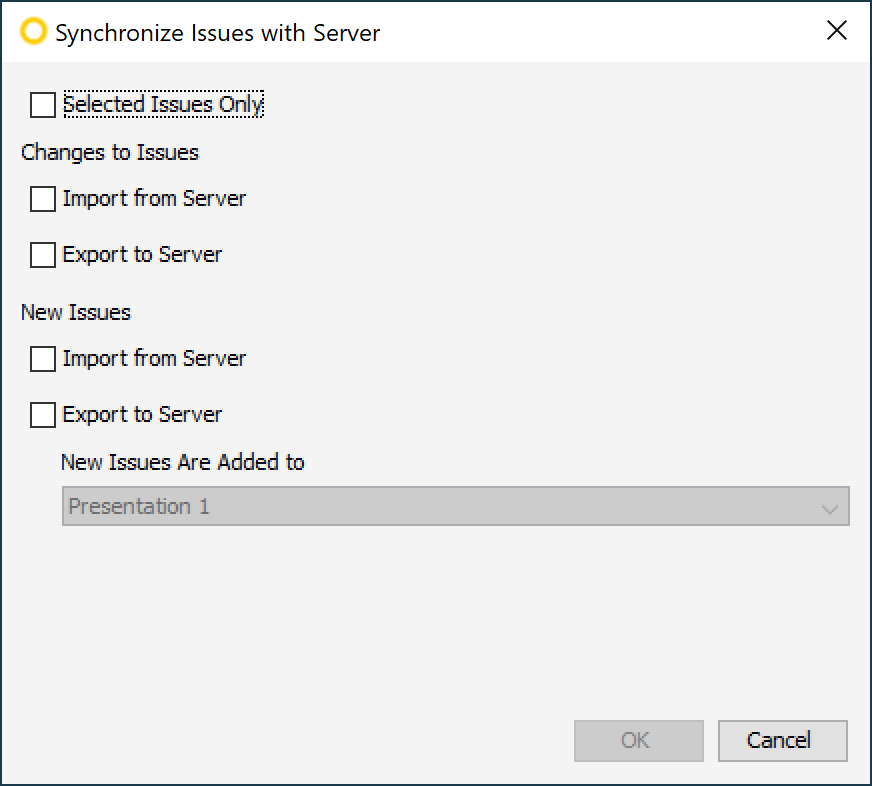Viewport: 872px width, 786px height.
Task: Tick Export to Server under New Issues
Action: click(x=43, y=415)
